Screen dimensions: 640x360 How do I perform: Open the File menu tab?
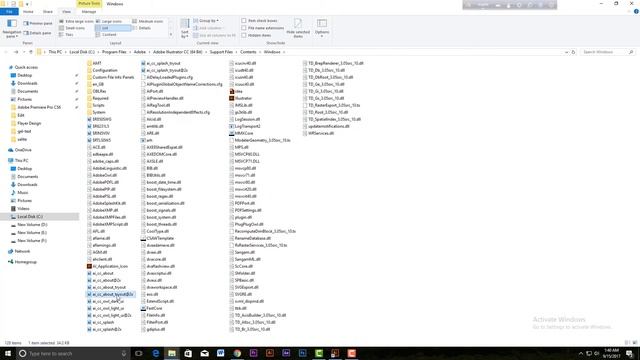[9, 12]
